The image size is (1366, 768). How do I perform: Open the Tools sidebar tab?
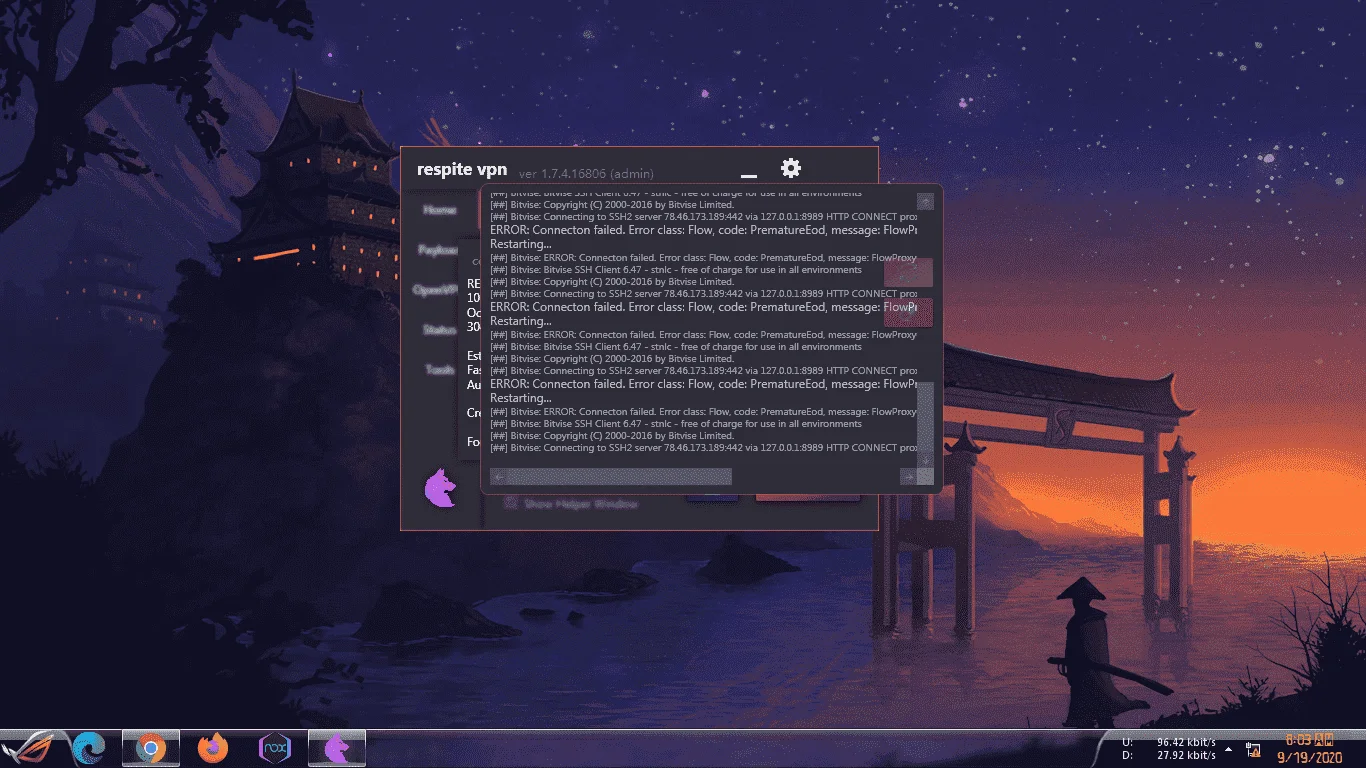coord(440,369)
